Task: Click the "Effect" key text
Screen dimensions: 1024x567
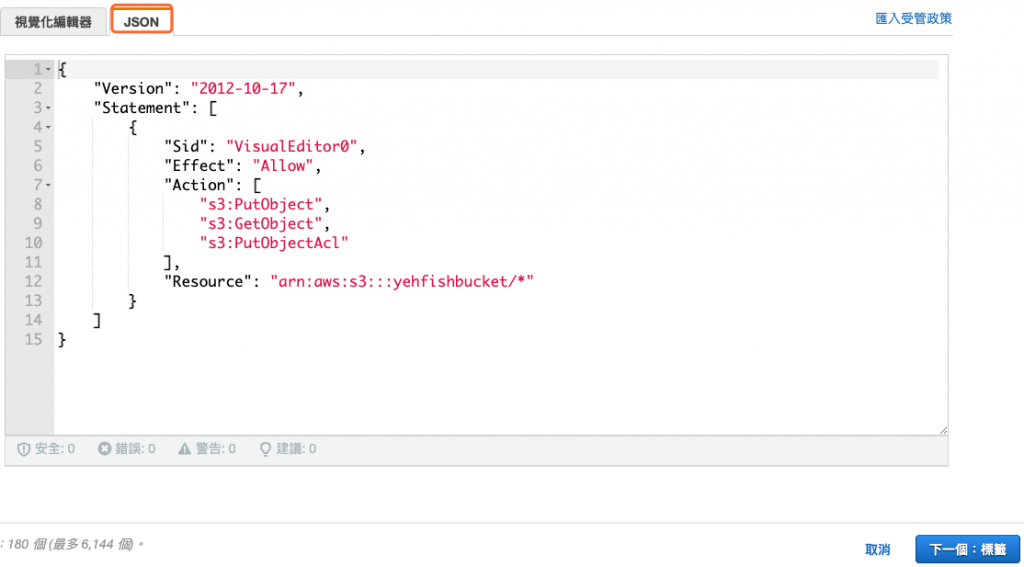Action: [x=199, y=166]
